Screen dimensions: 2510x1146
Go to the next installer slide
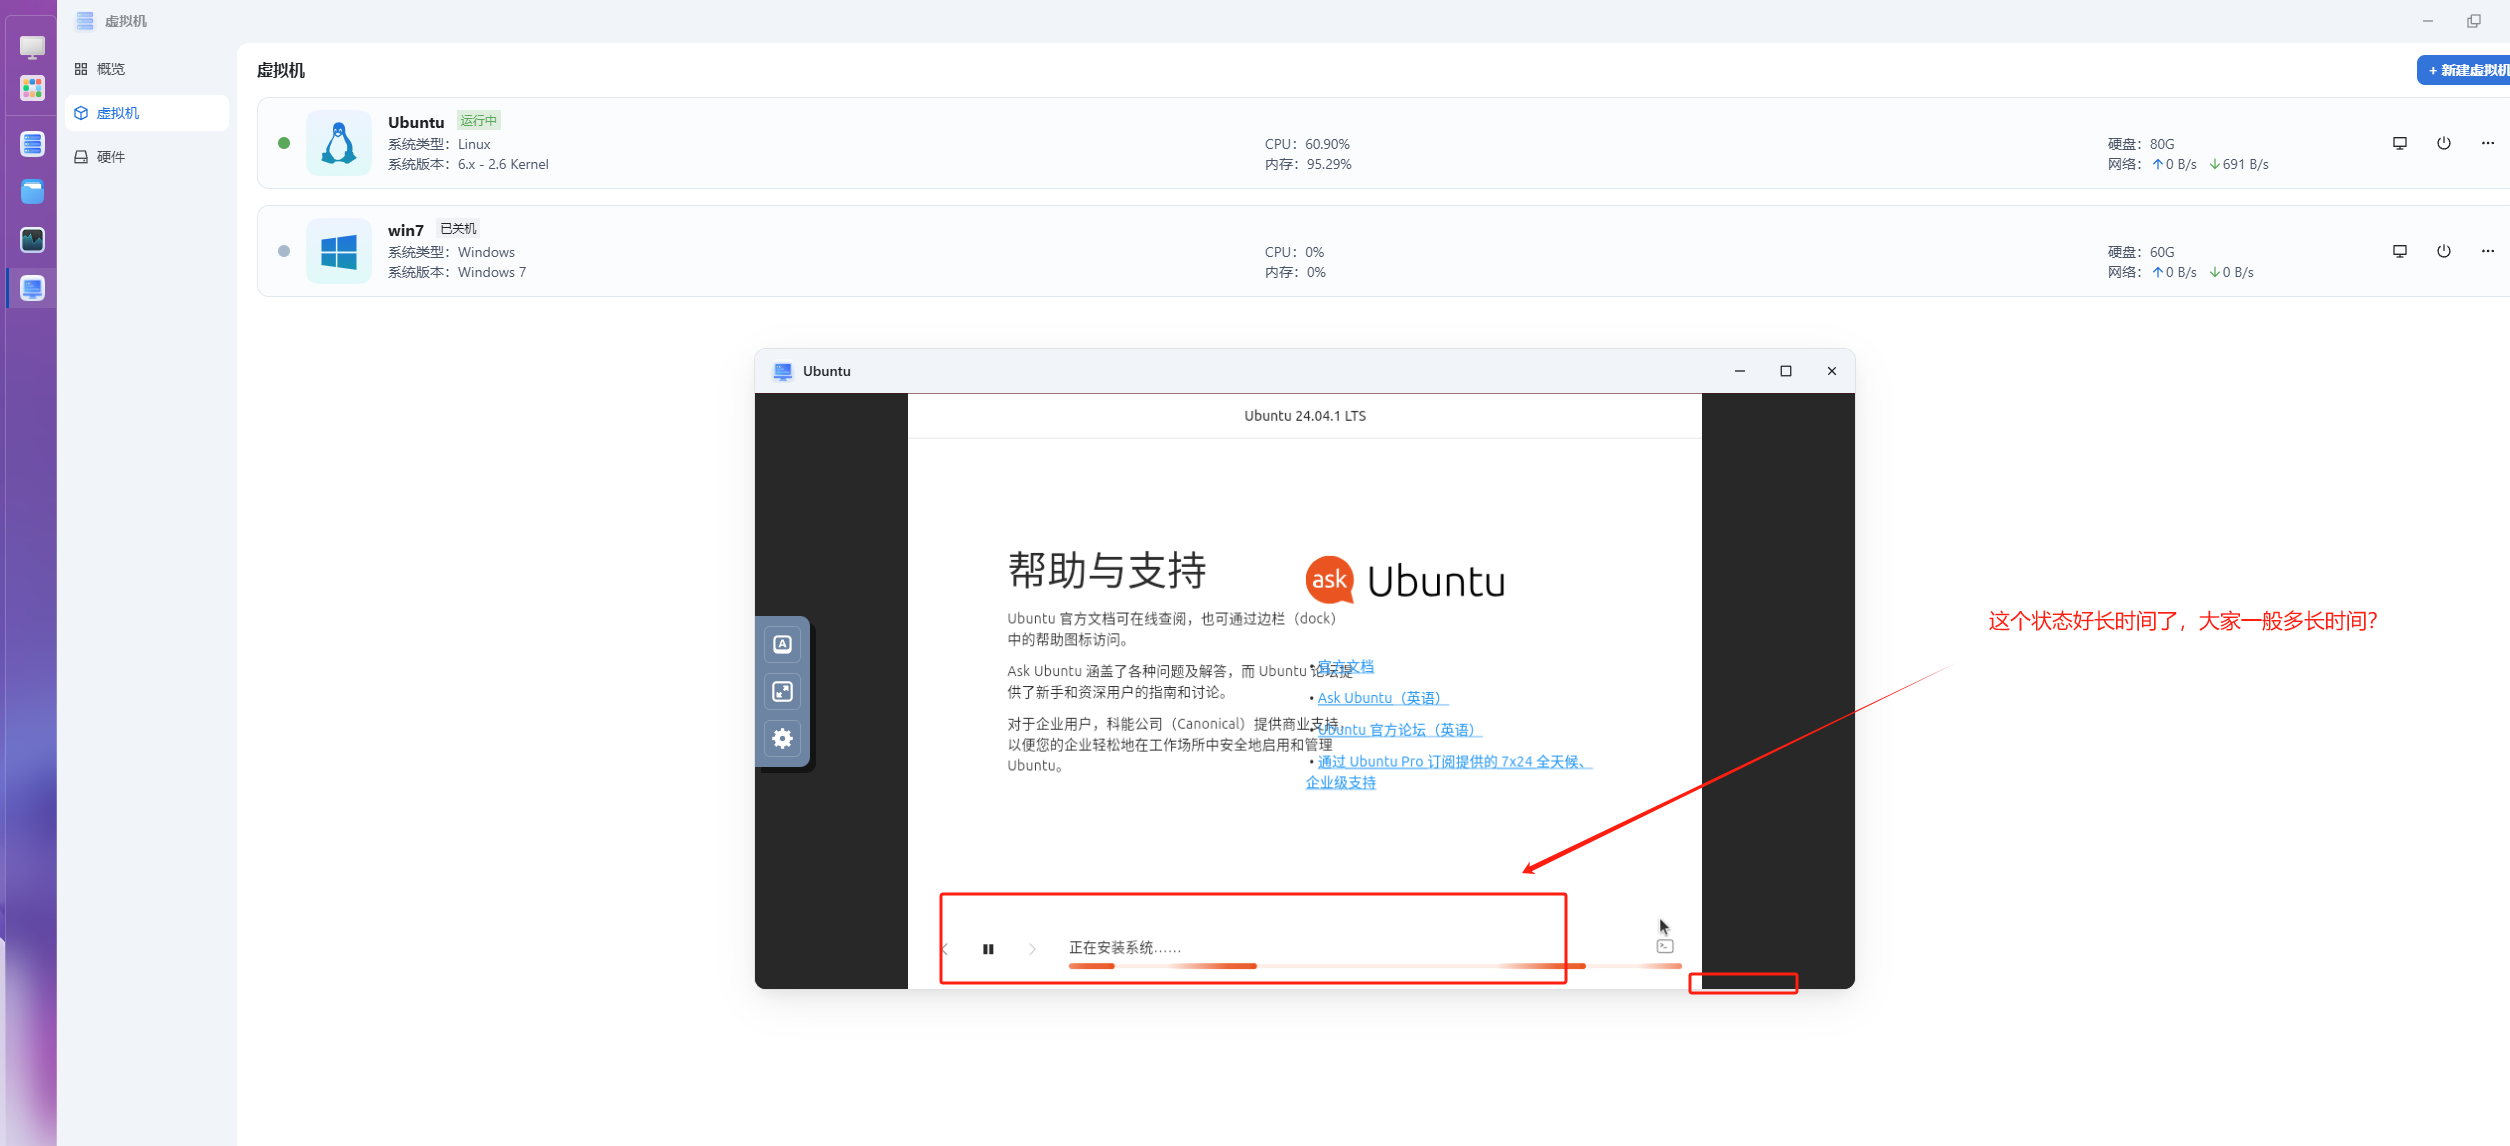click(1032, 949)
